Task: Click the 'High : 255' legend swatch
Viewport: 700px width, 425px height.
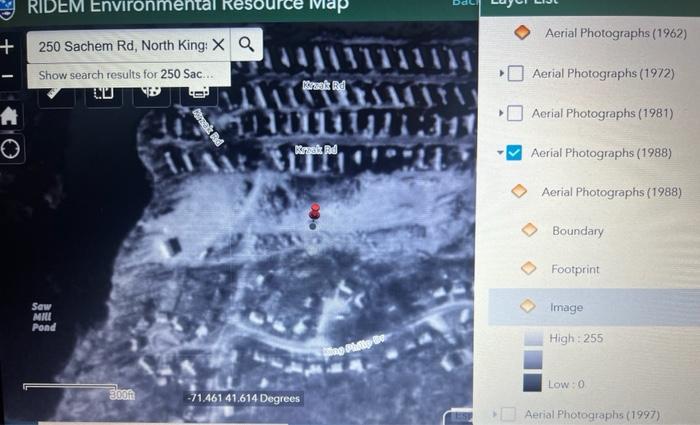Action: [533, 338]
